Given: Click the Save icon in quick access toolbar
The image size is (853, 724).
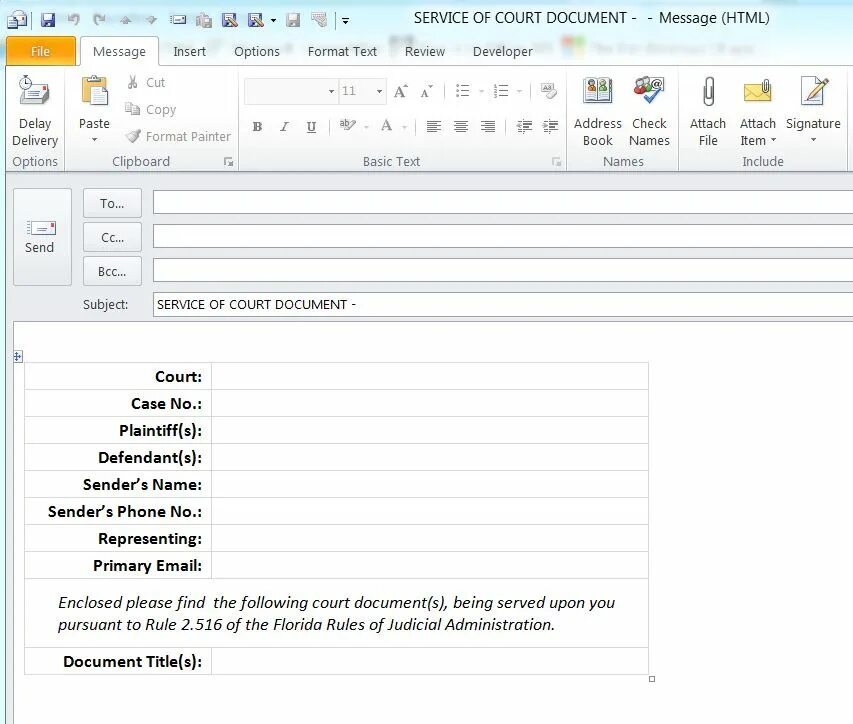Looking at the screenshot, I should click(48, 21).
